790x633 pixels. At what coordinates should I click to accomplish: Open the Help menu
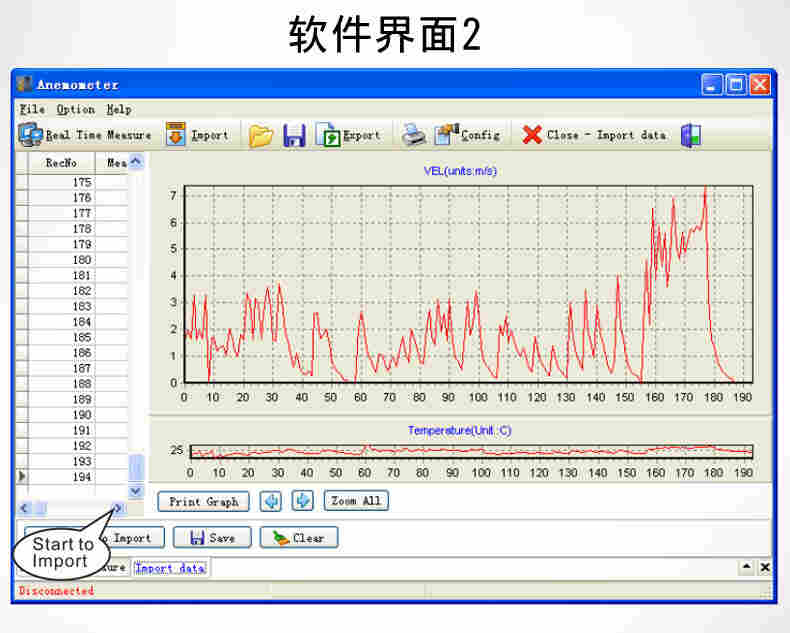pos(118,109)
